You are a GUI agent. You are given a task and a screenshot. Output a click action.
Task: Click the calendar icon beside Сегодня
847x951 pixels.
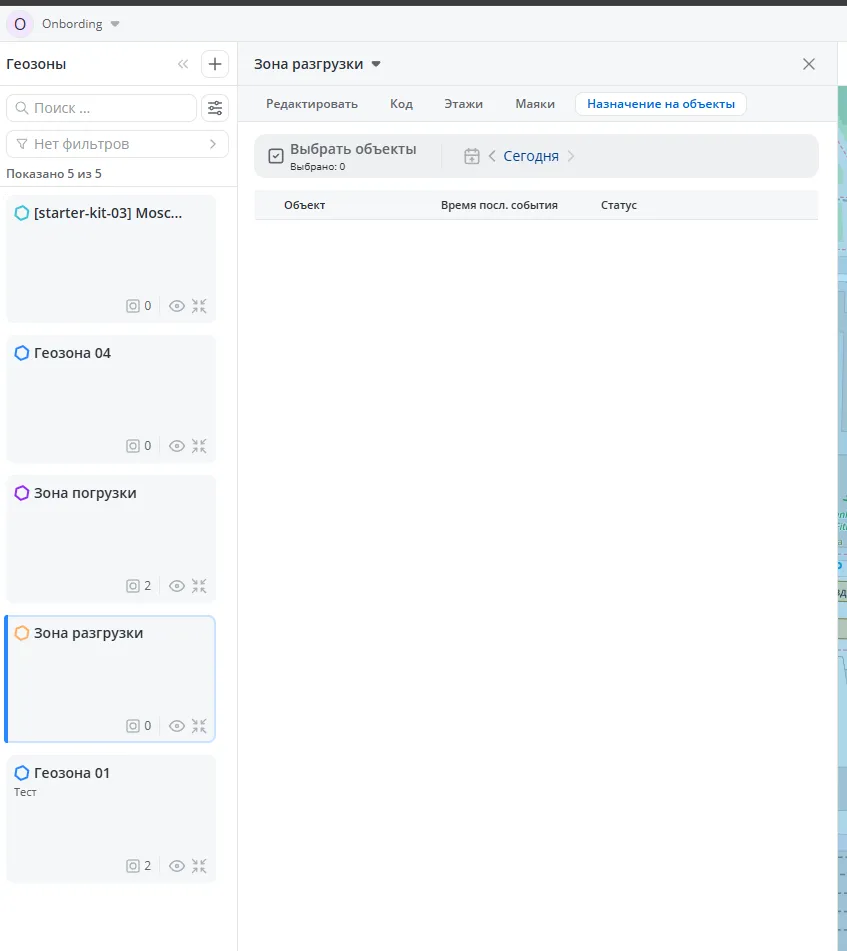[472, 156]
